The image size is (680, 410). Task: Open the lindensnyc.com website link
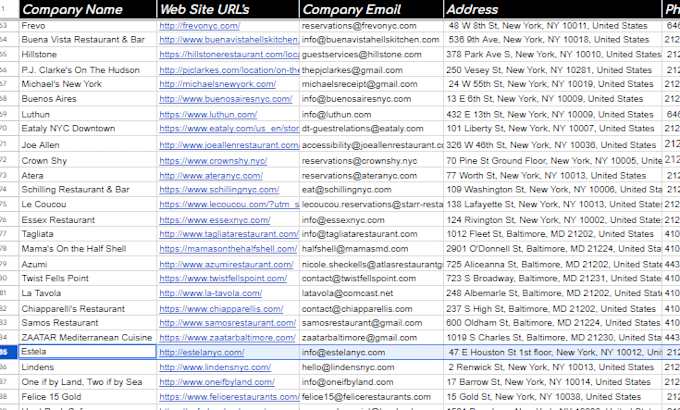(215, 367)
